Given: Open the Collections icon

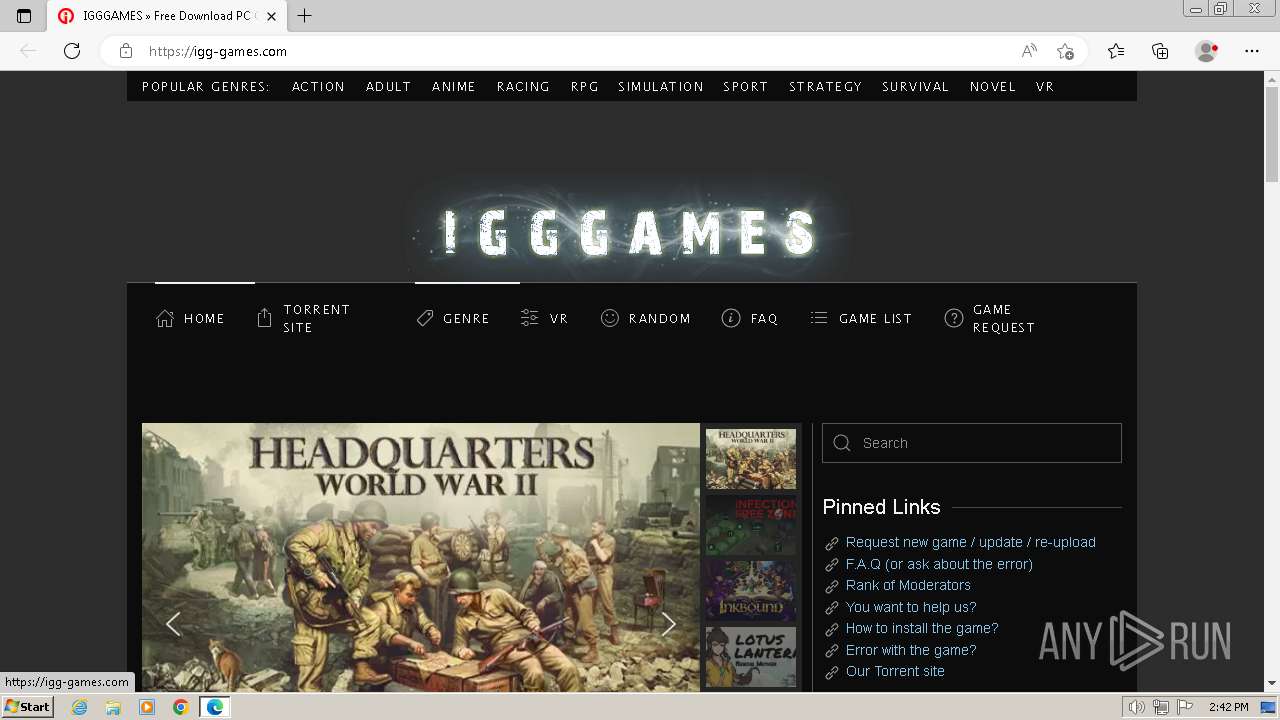Looking at the screenshot, I should [x=1160, y=51].
